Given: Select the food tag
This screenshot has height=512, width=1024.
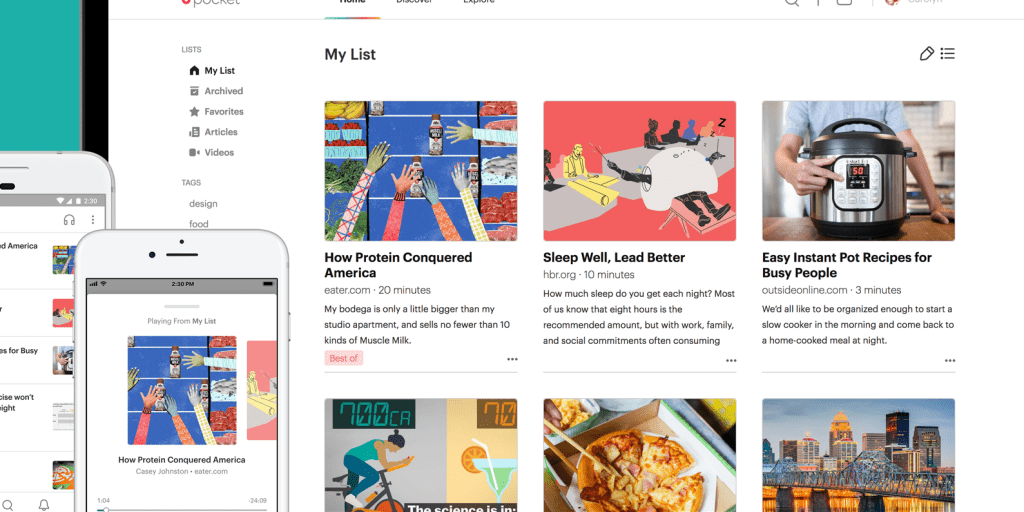Looking at the screenshot, I should 199,224.
